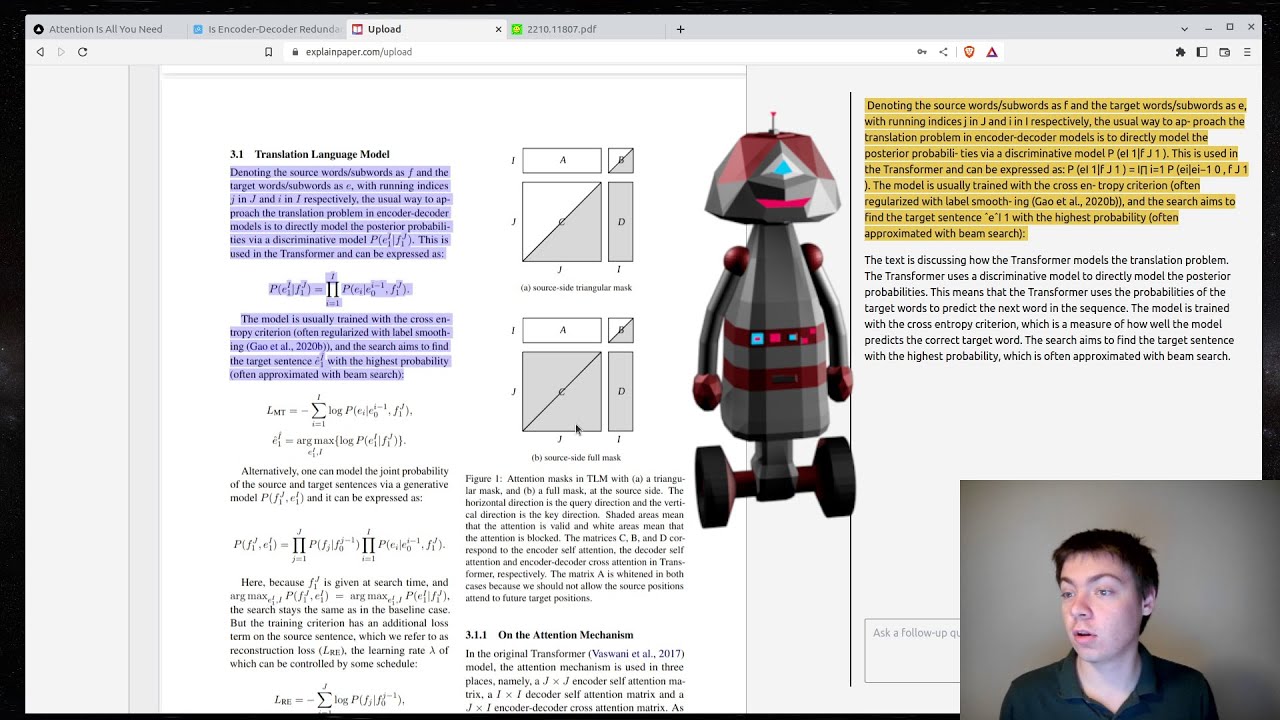Open the Brave Wallet icon
The image size is (1280, 720).
click(1224, 52)
